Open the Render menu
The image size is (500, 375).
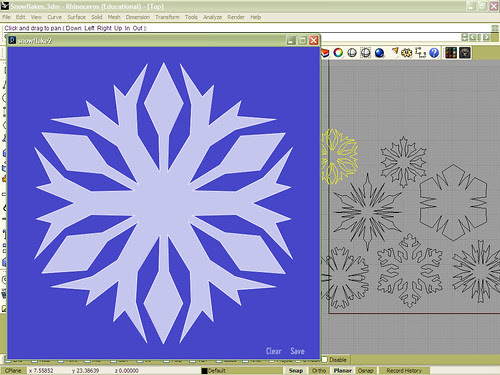pos(236,17)
